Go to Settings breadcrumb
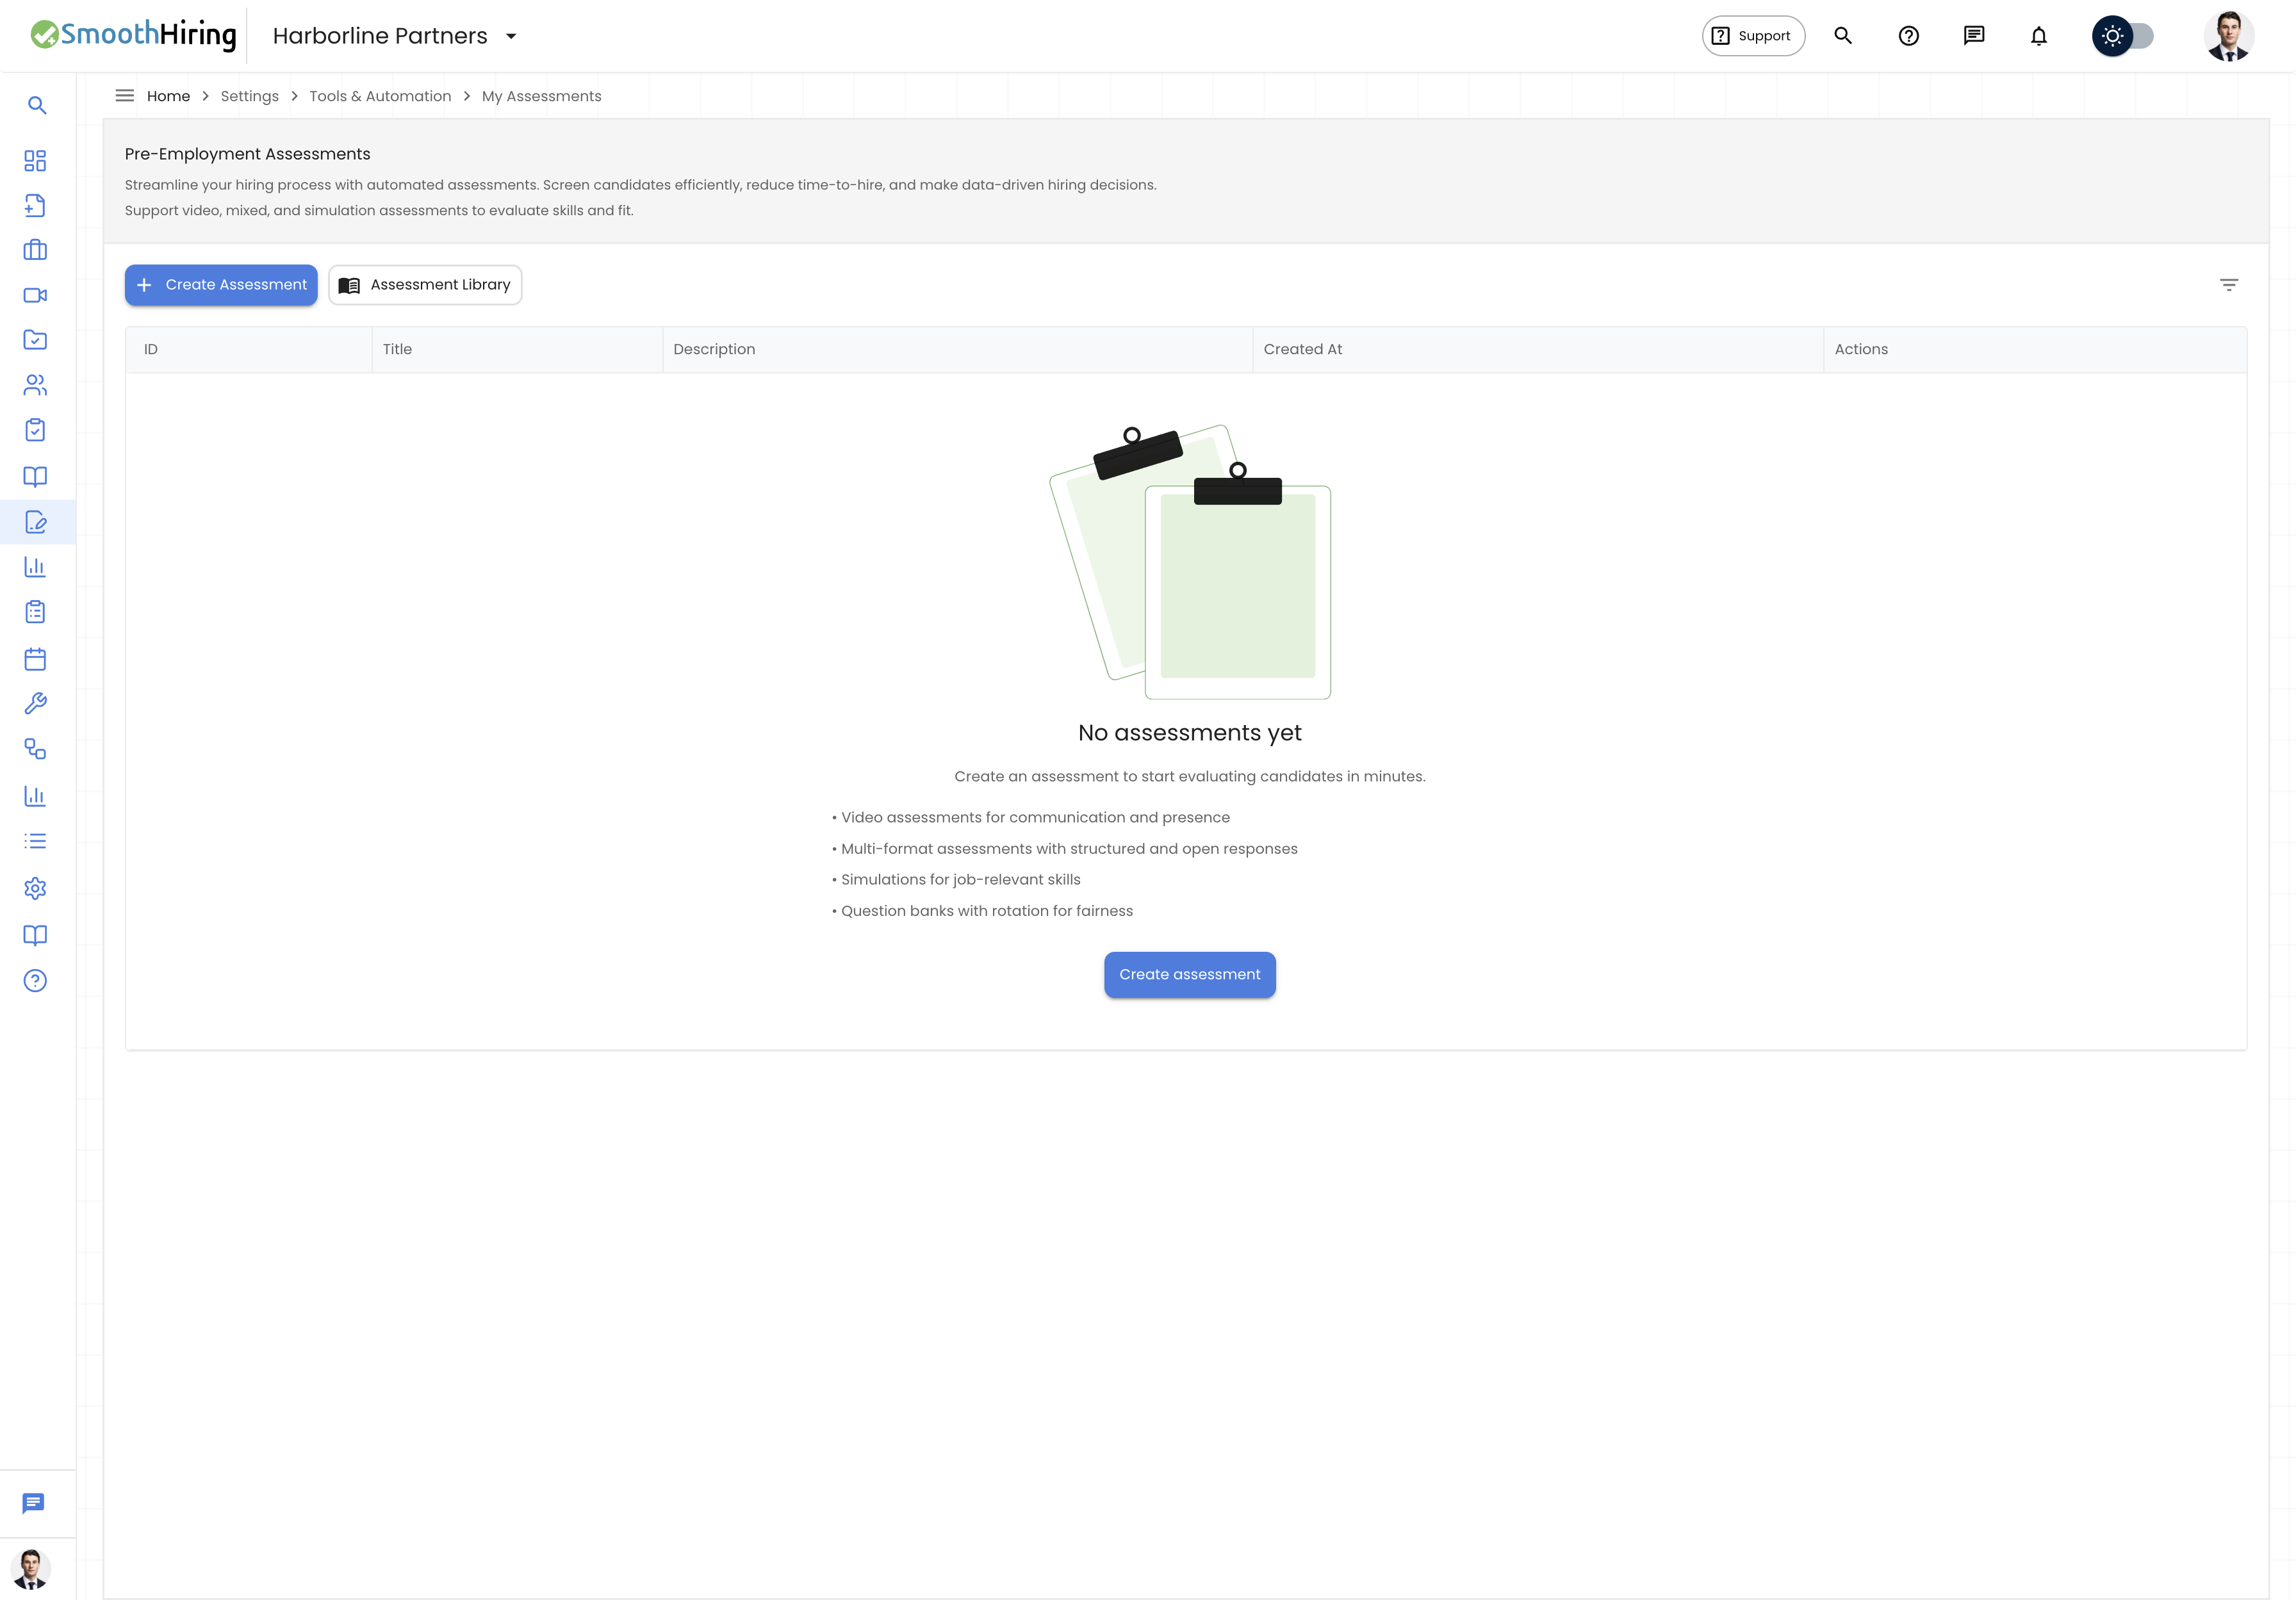The height and width of the screenshot is (1600, 2296). tap(250, 96)
